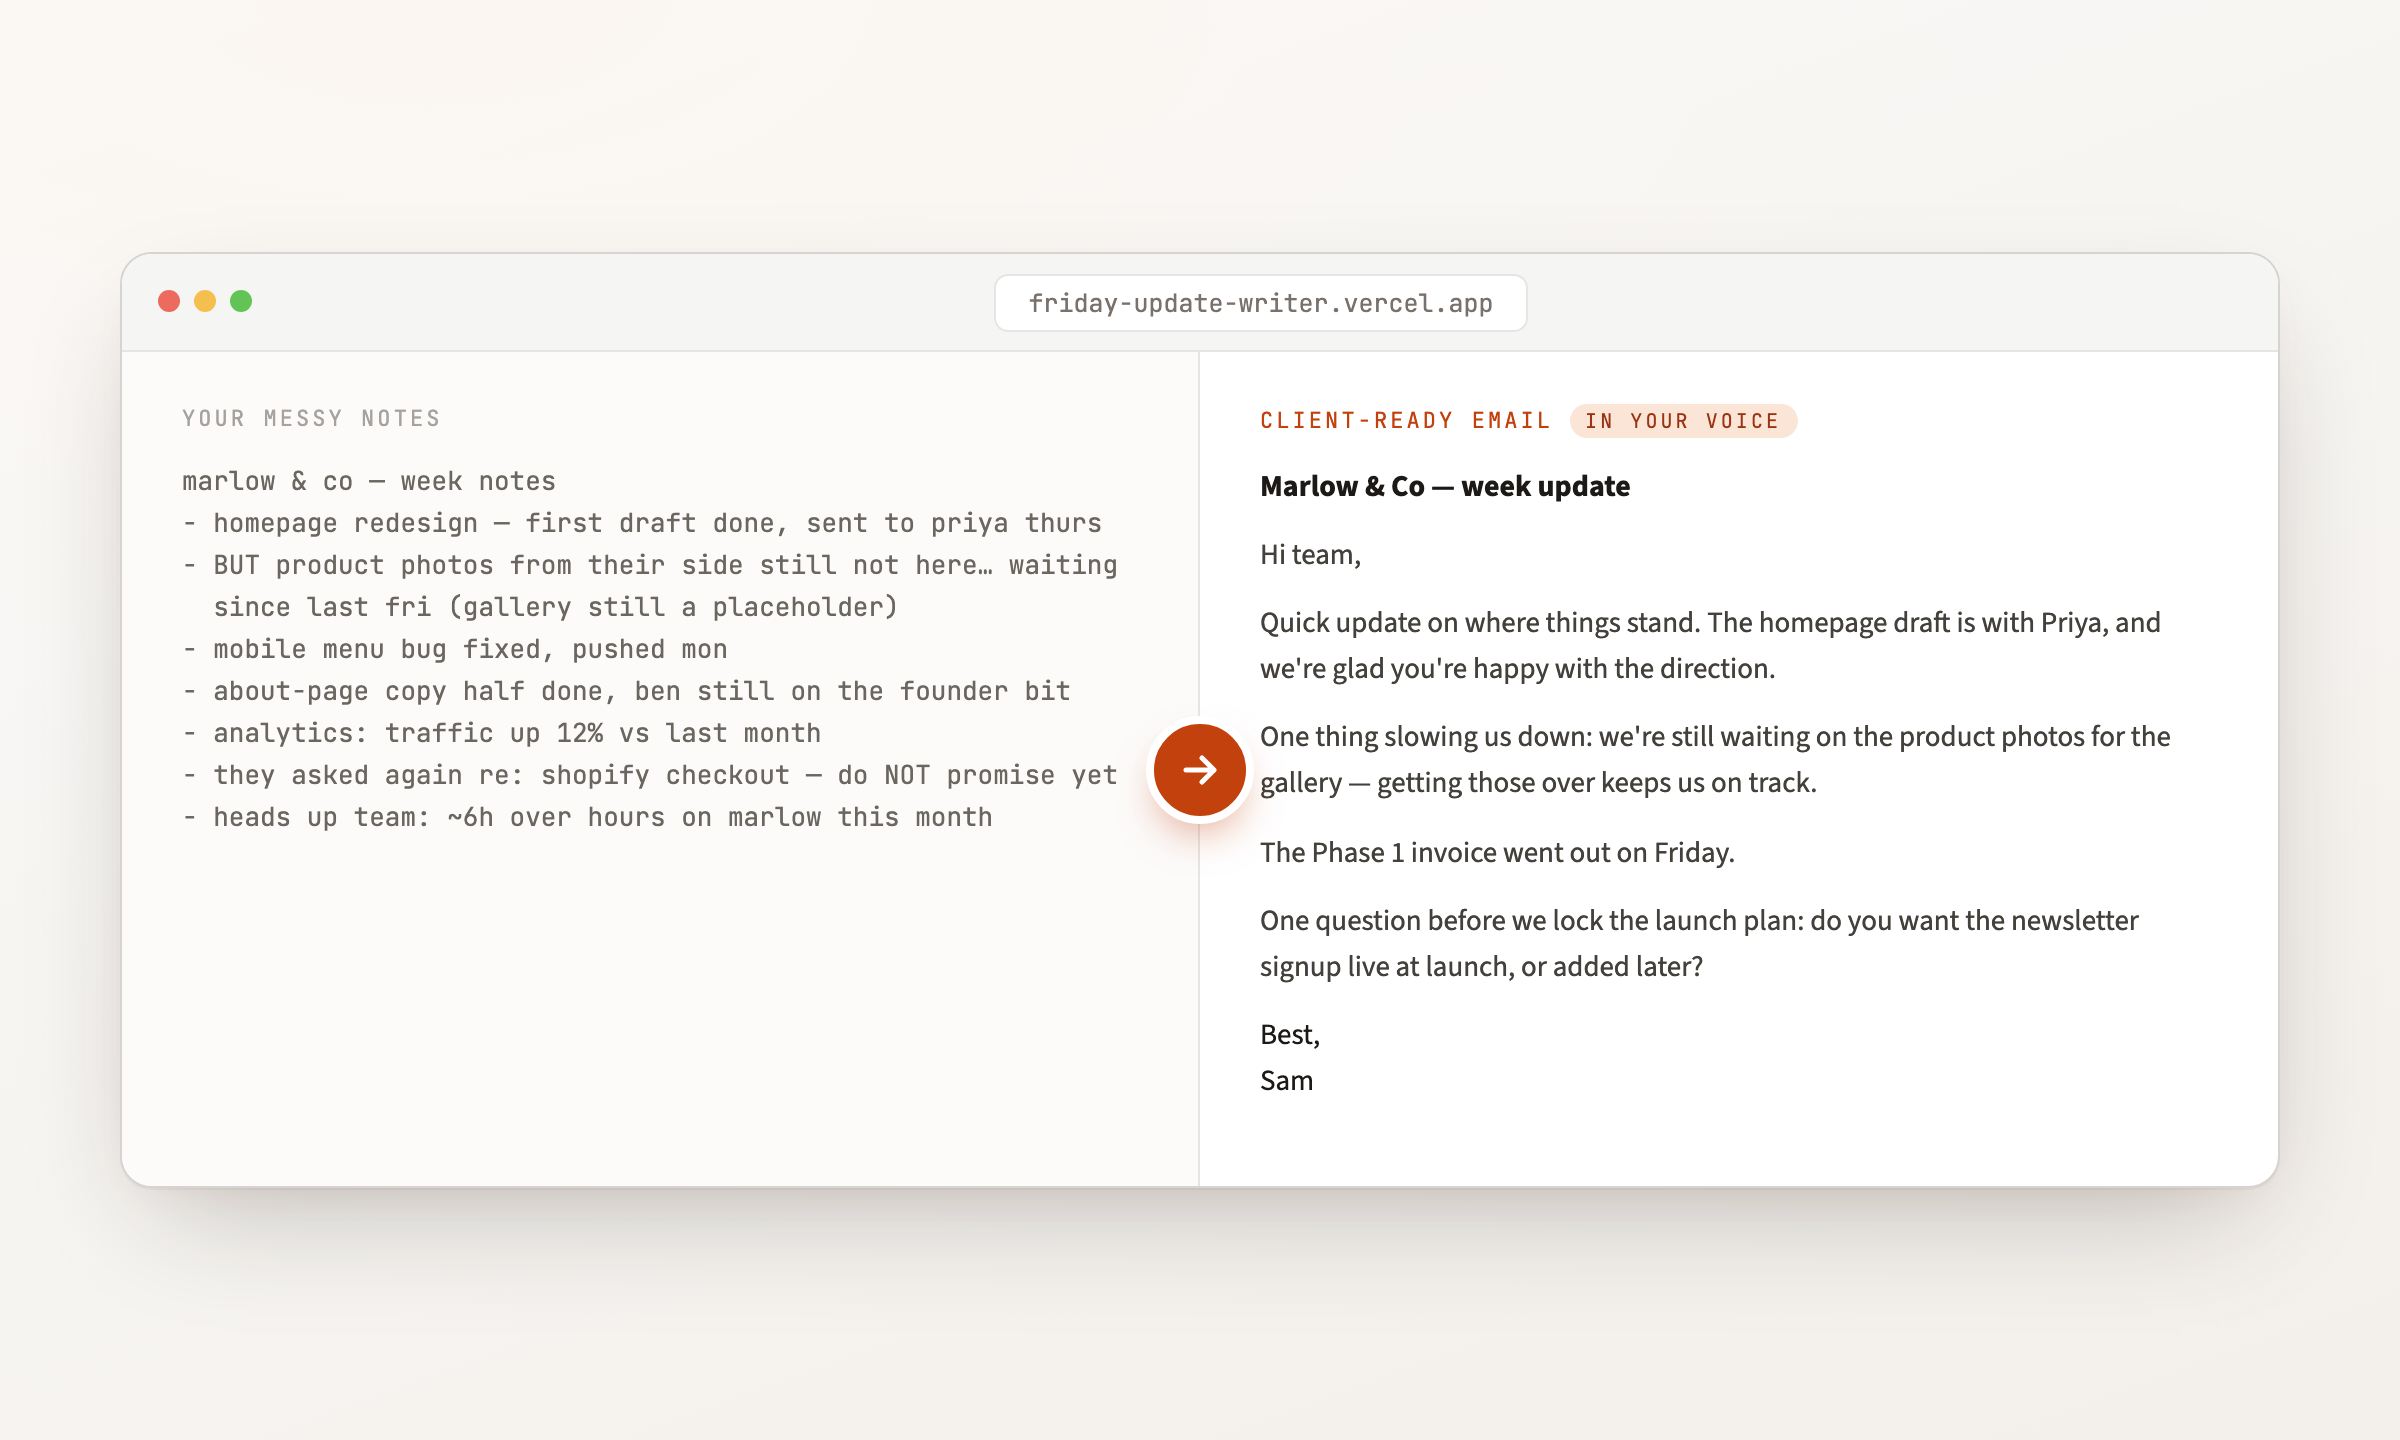The width and height of the screenshot is (2400, 1440).
Task: Click the 'Quick update on where things stand' paragraph
Action: pyautogui.click(x=1710, y=645)
